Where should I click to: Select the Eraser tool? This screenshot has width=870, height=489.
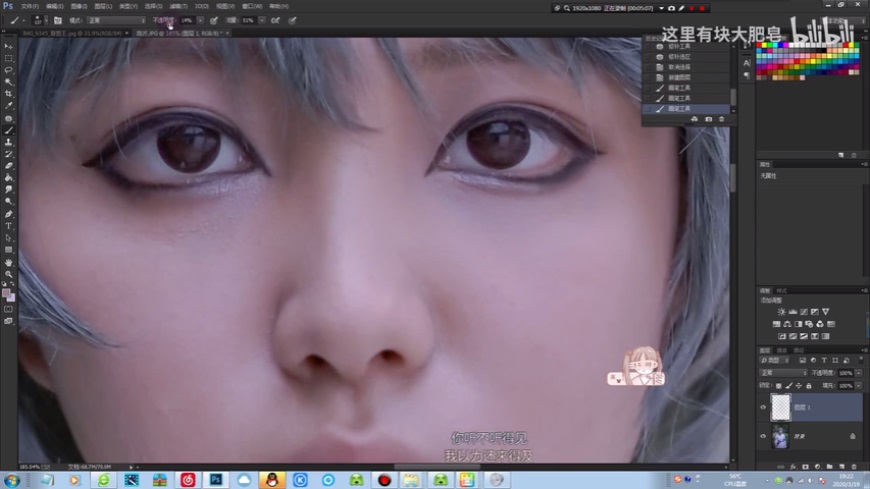(x=9, y=166)
